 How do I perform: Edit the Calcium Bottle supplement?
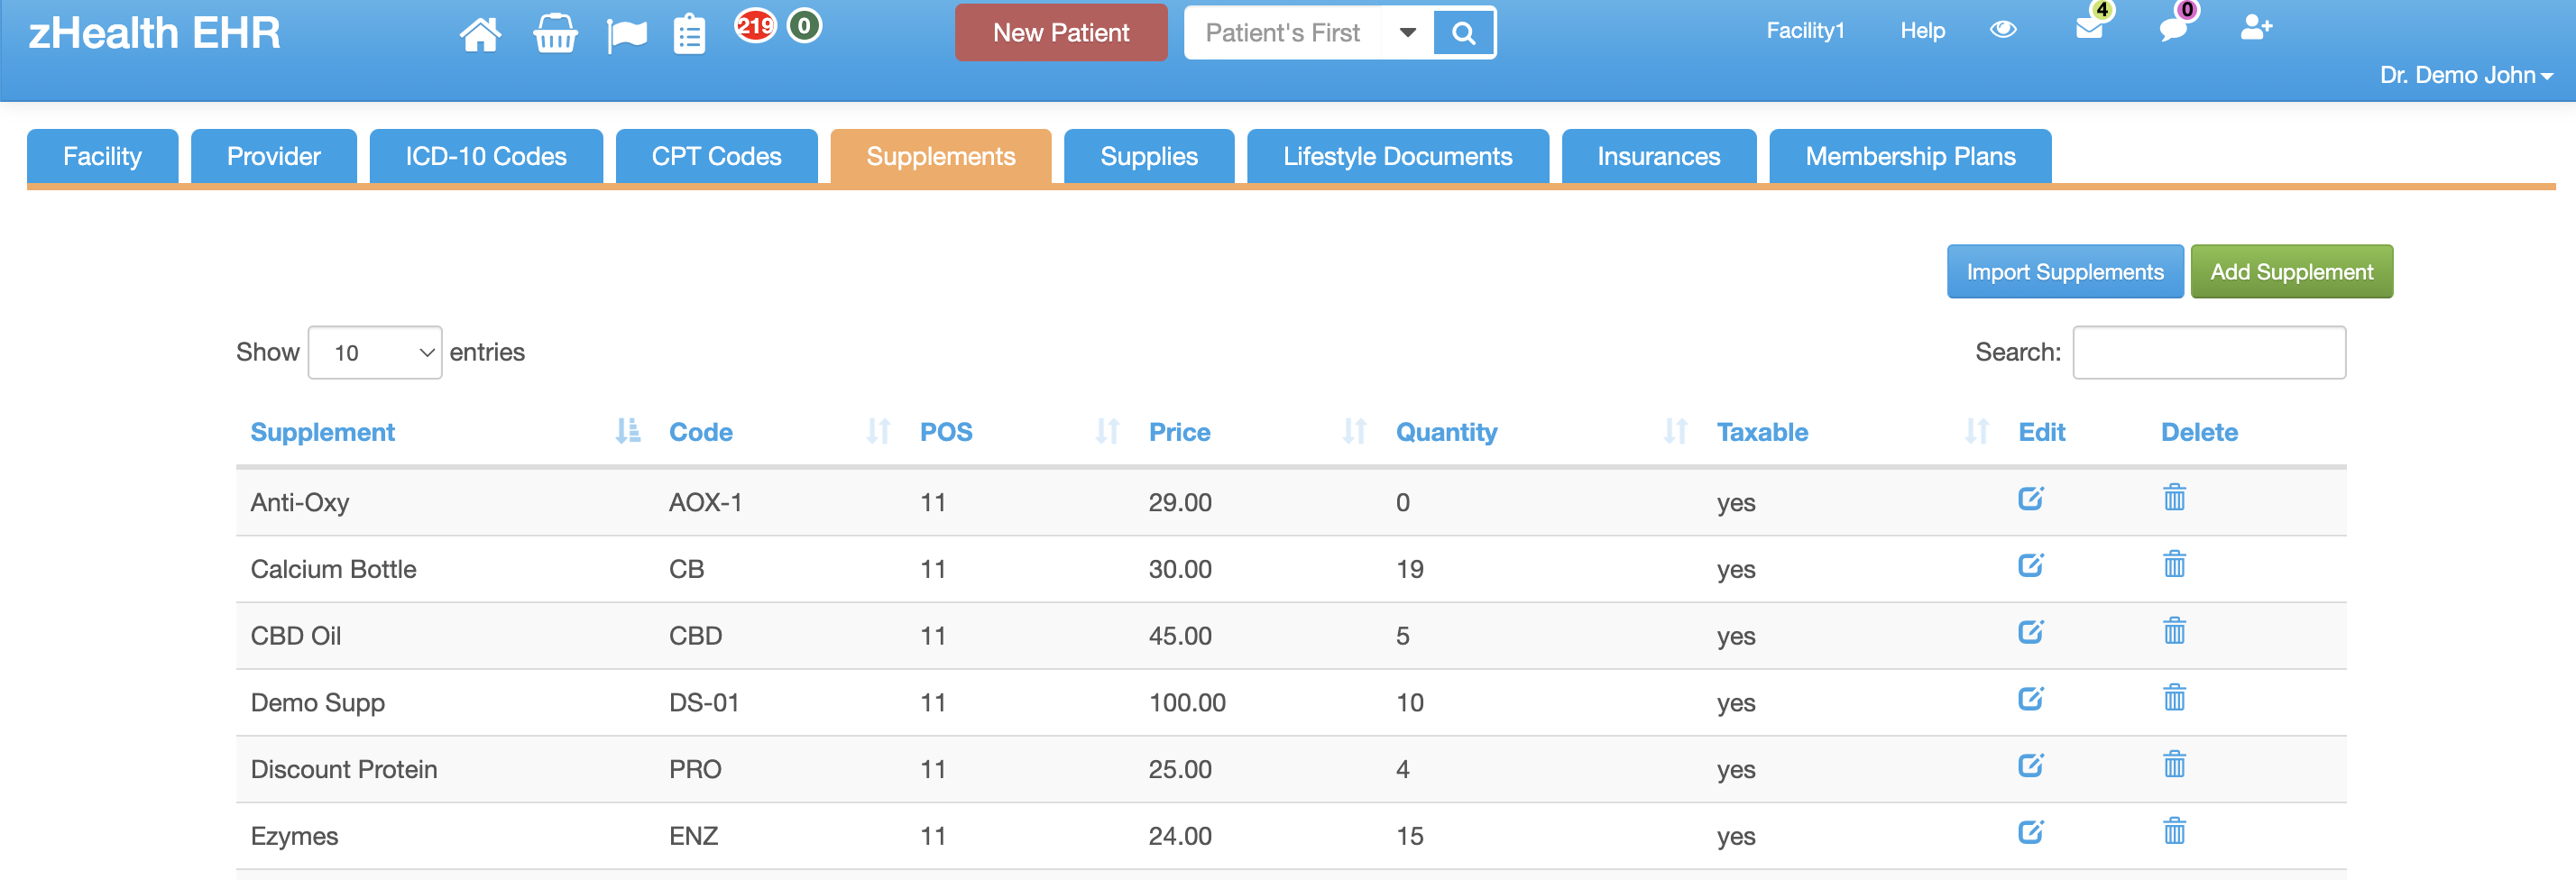[2030, 565]
